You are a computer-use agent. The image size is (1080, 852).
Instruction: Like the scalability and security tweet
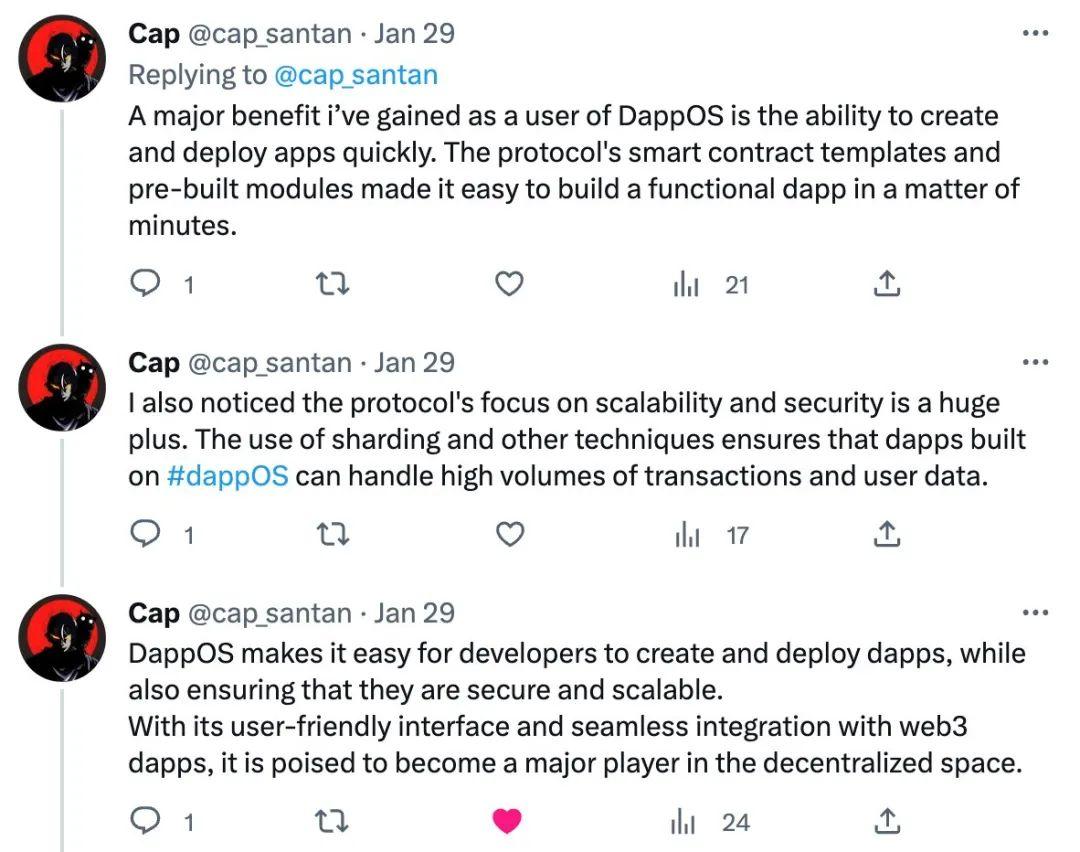(510, 536)
